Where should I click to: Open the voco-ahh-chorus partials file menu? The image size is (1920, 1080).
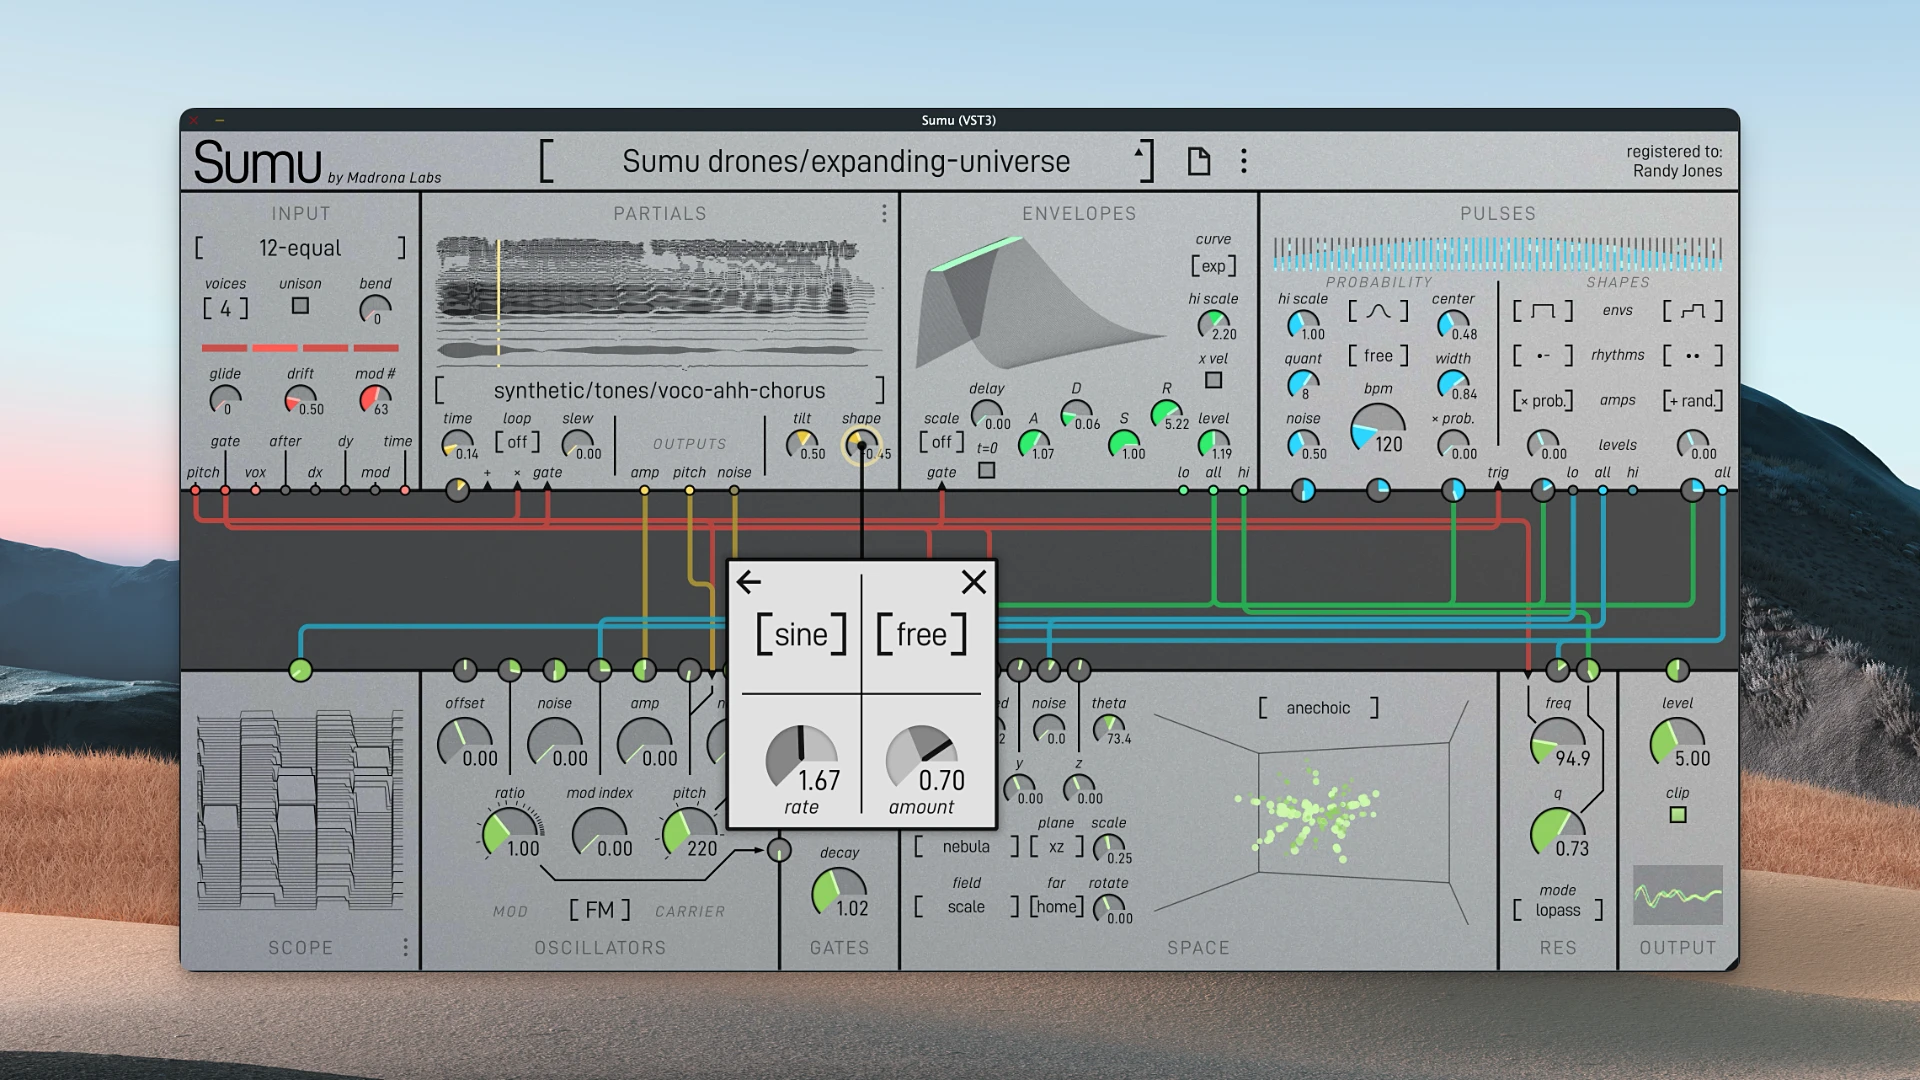point(659,391)
